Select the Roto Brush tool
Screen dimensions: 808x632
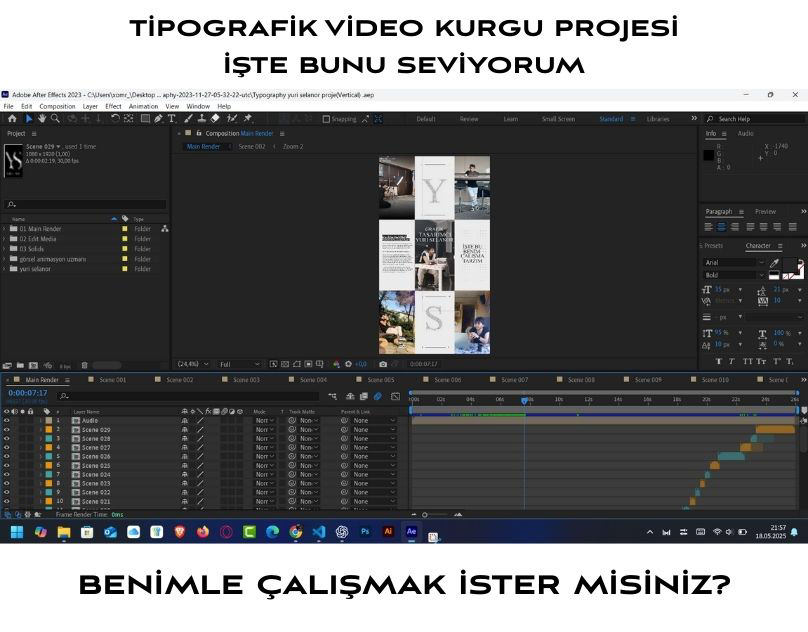(x=232, y=119)
